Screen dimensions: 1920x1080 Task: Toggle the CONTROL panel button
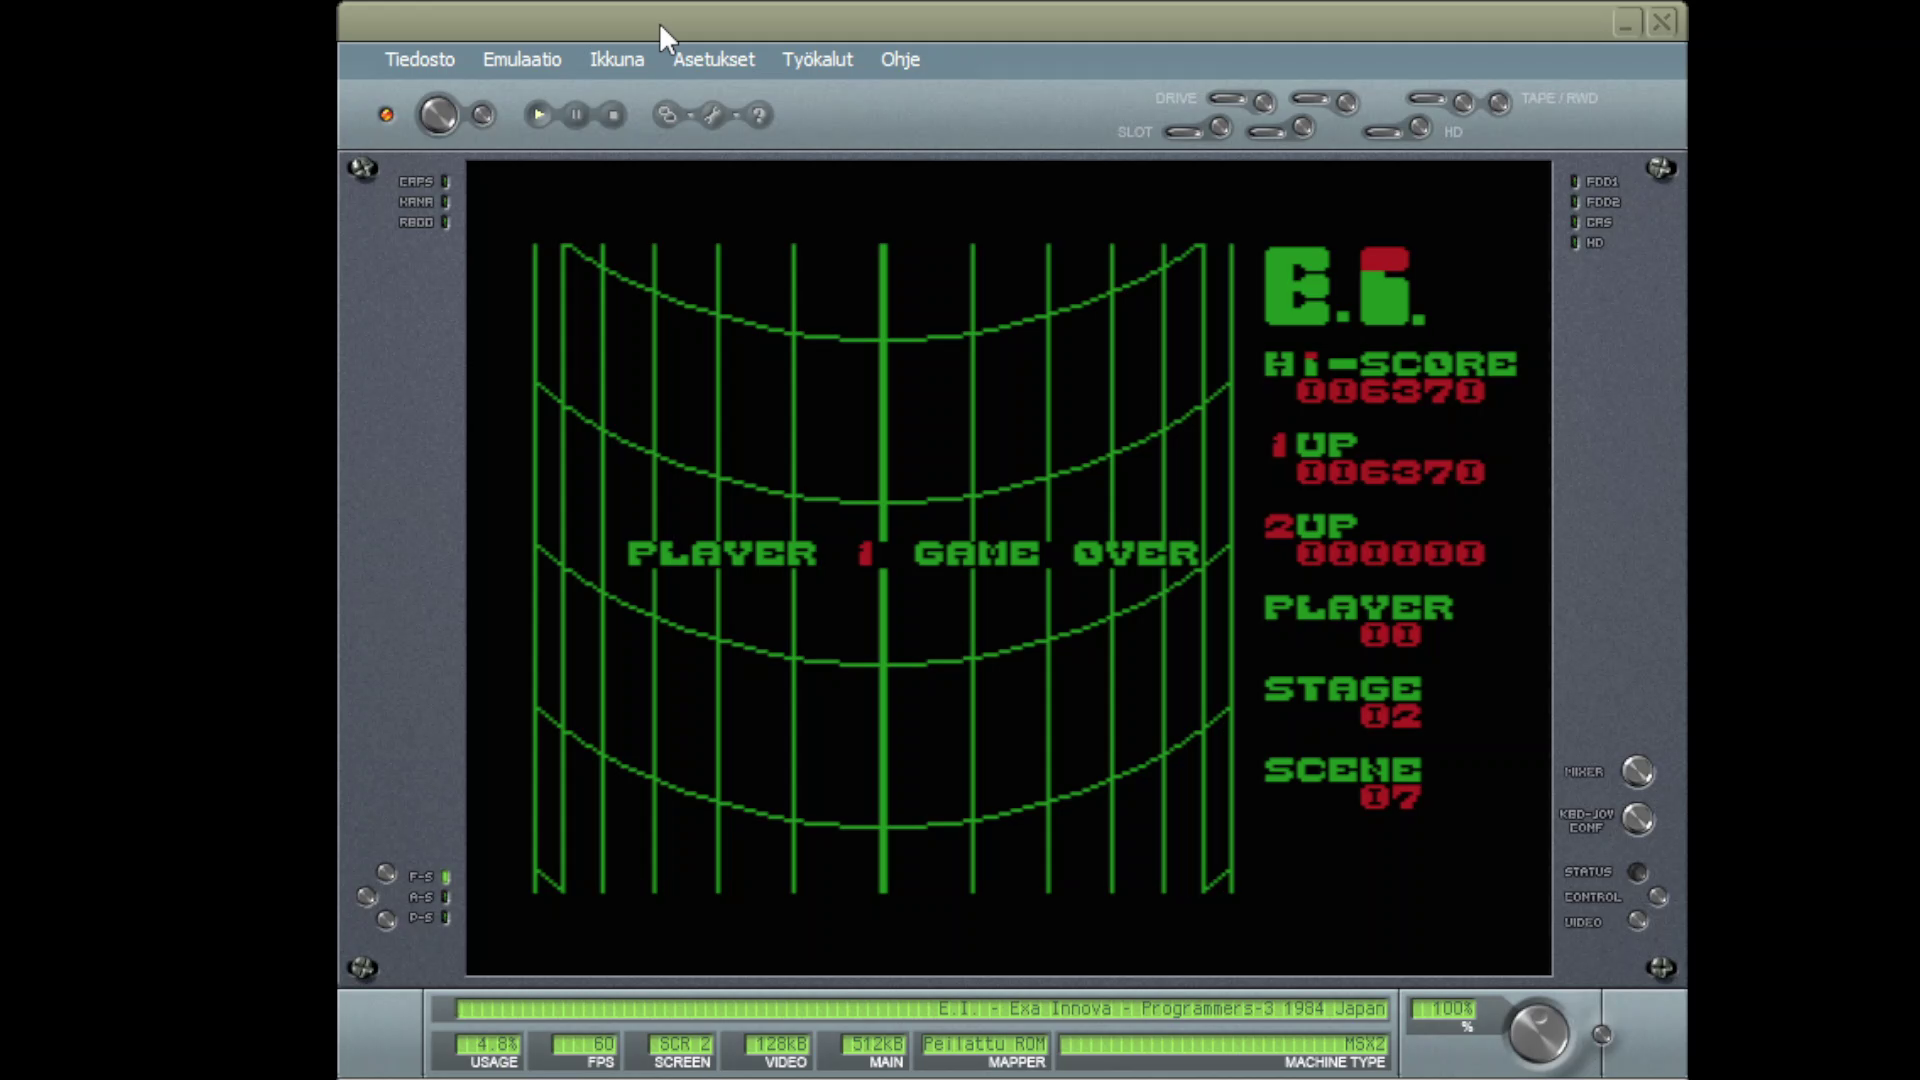pyautogui.click(x=1658, y=897)
